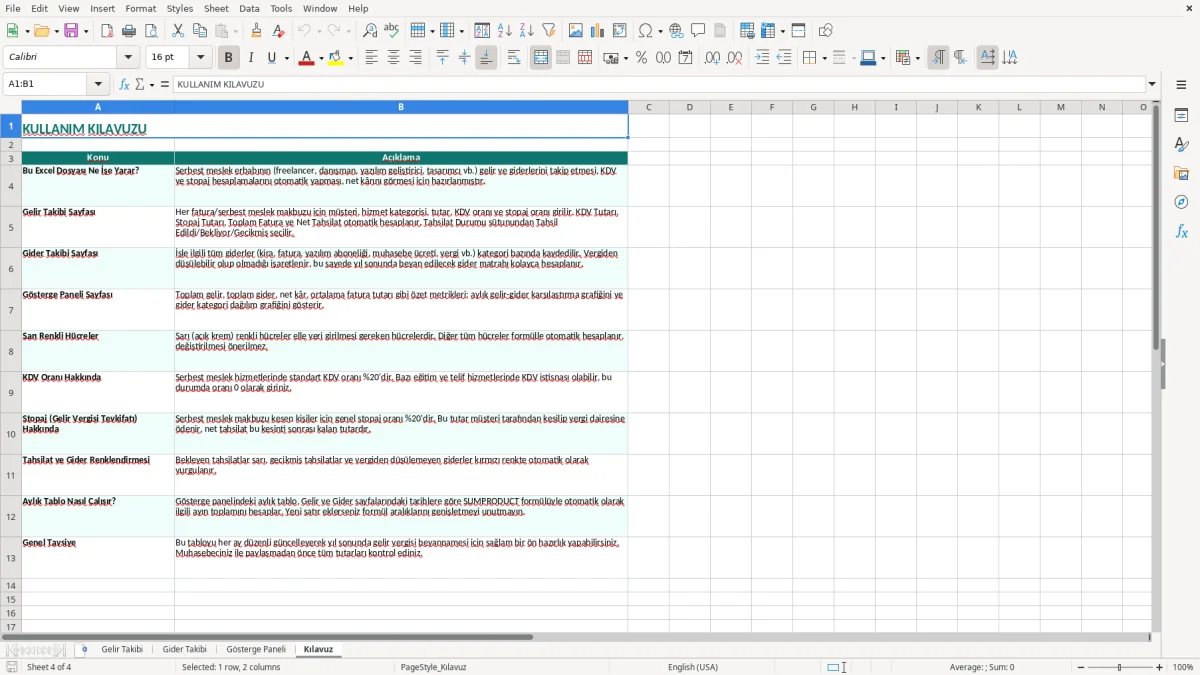Open the sidebar Styles icon

tap(1181, 144)
